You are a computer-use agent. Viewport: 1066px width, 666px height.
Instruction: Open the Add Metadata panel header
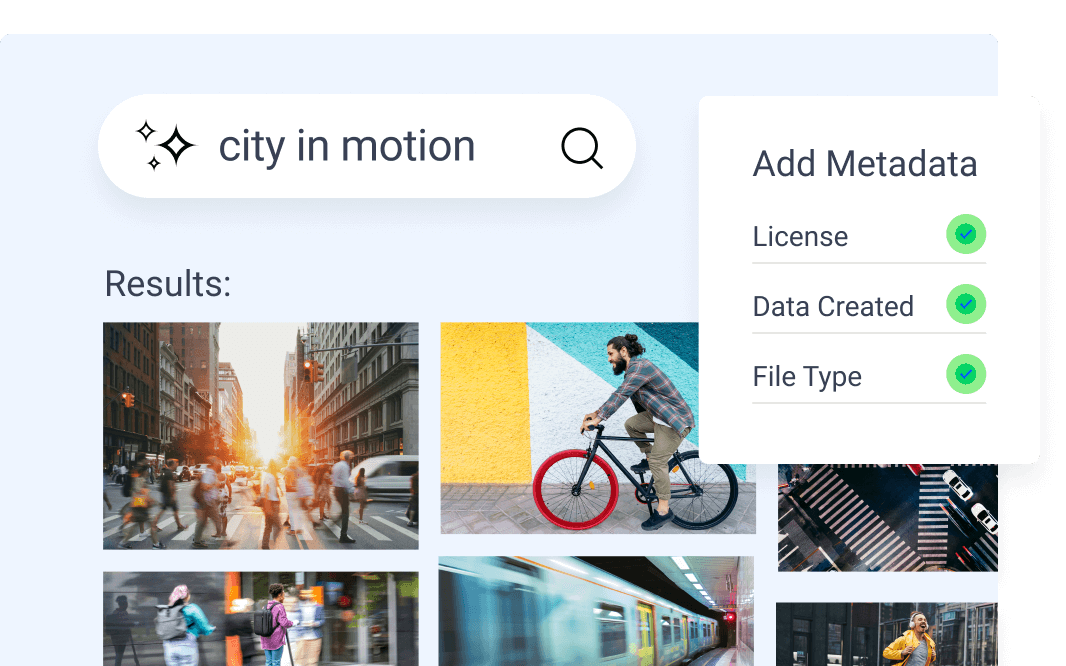(865, 164)
